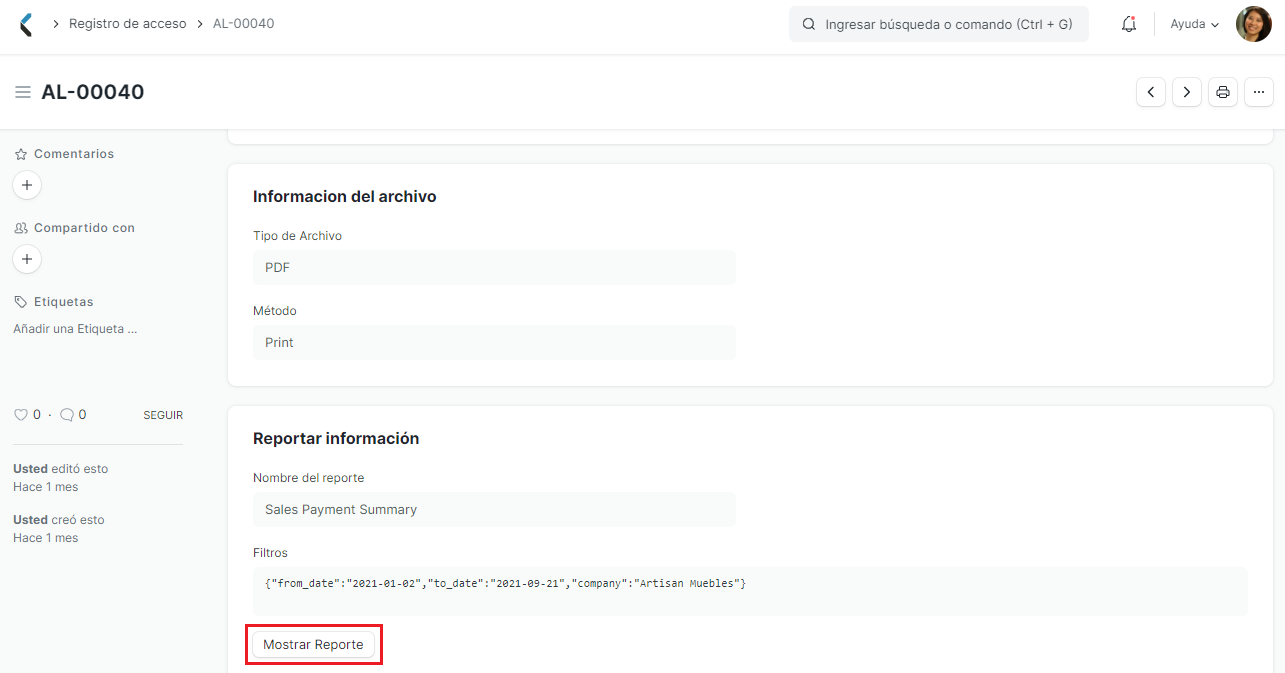Follow the record by clicking SEGUIR
Screen dimensions: 1285x673
coord(162,414)
